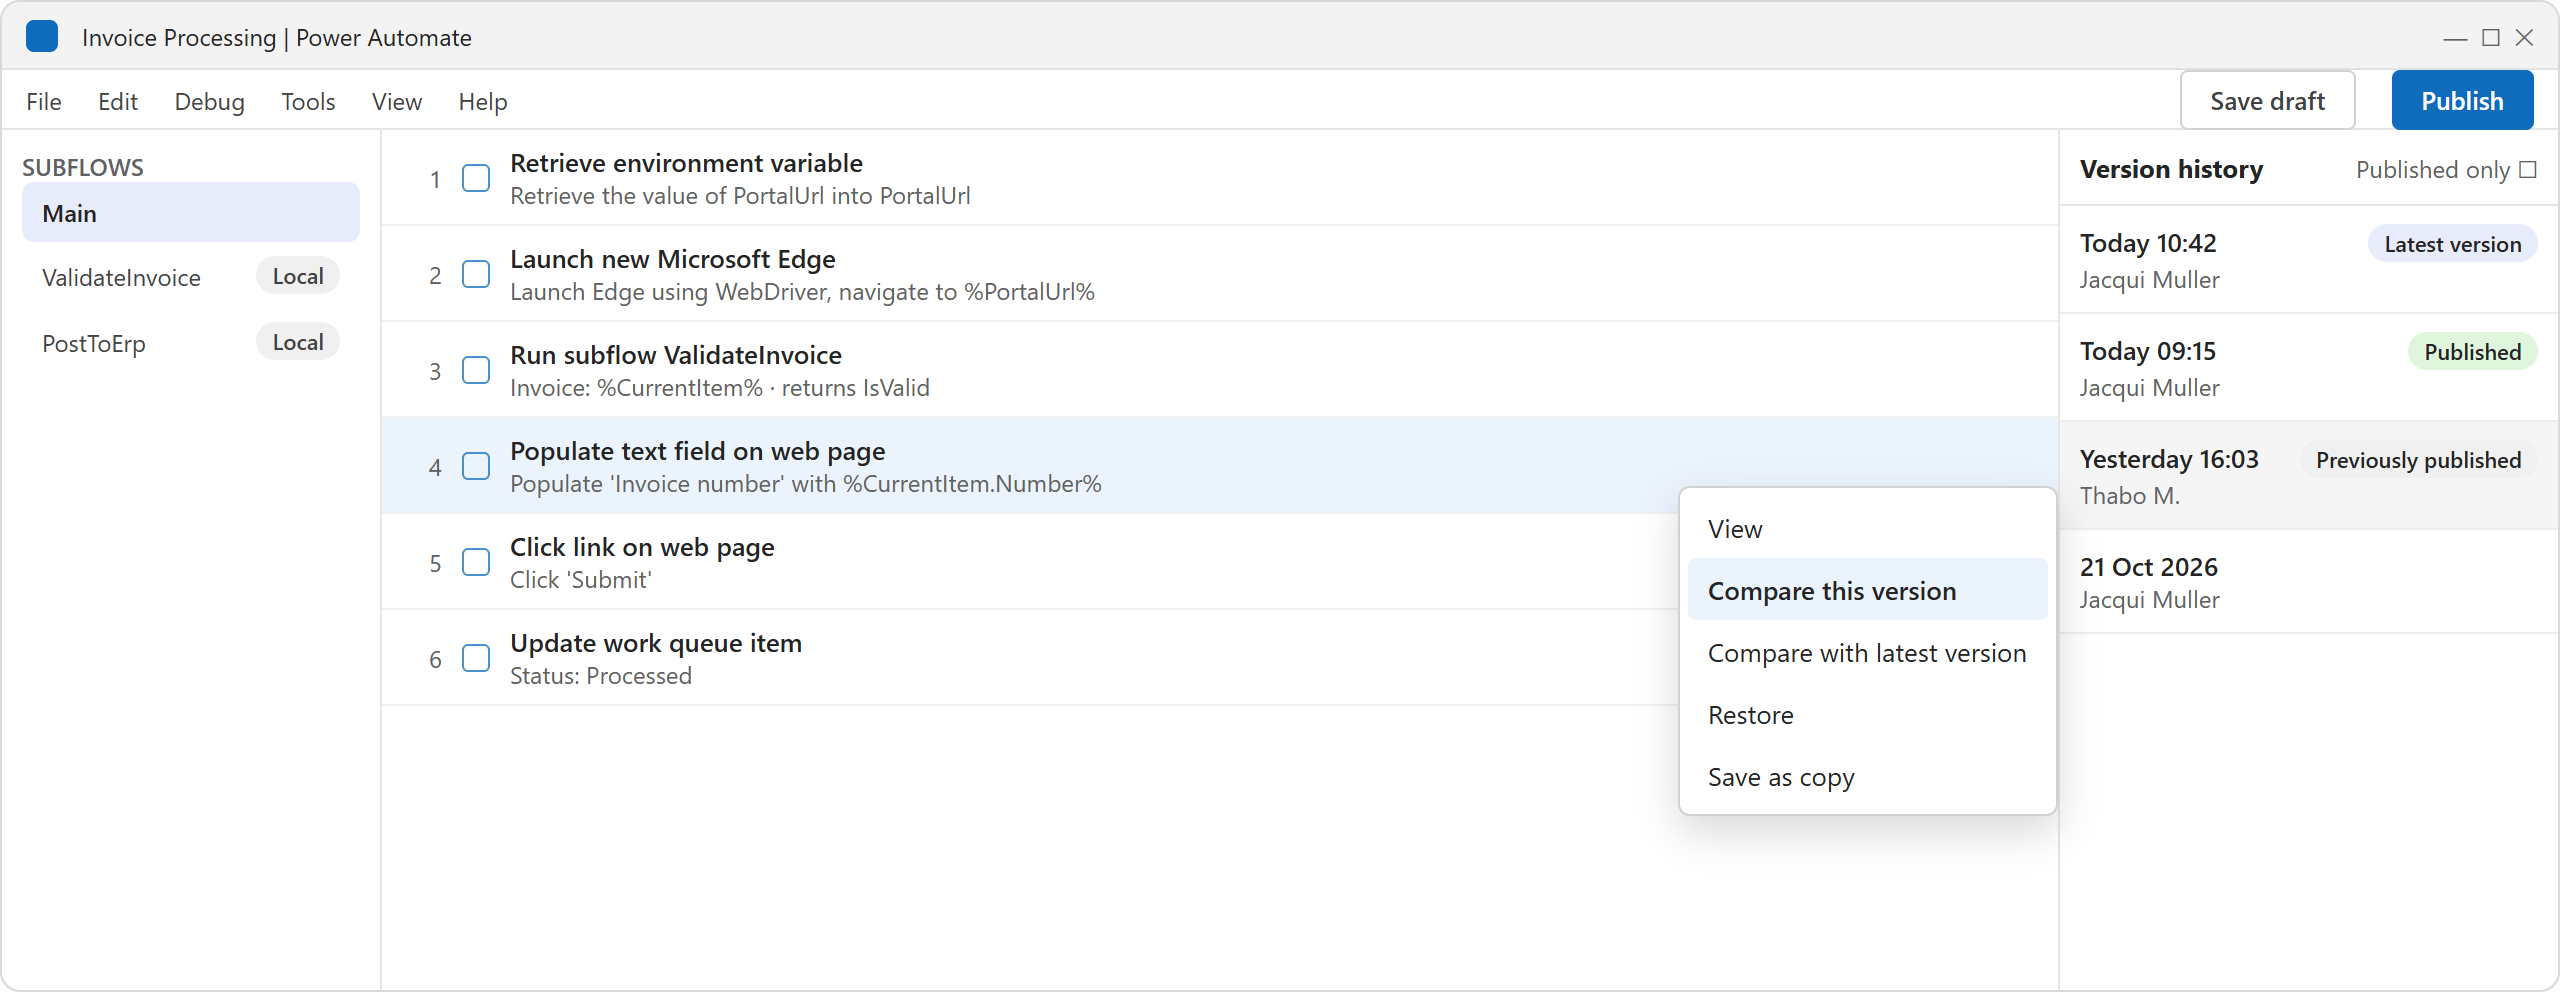Choose Compare this version
The width and height of the screenshot is (2560, 992).
coord(1867,591)
